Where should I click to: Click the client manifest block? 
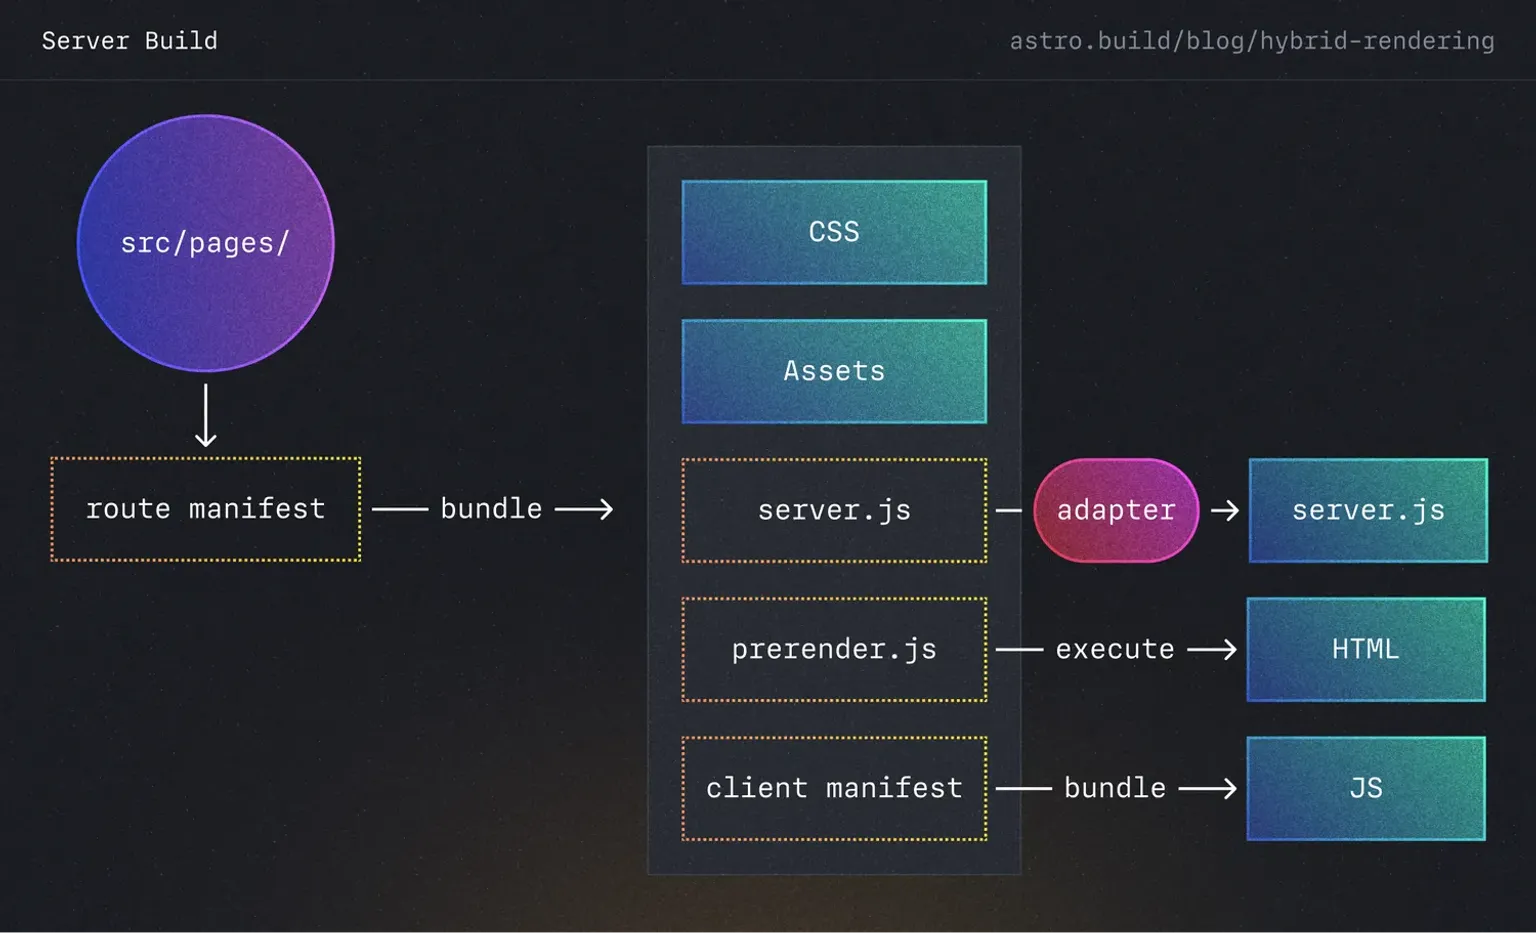click(833, 787)
